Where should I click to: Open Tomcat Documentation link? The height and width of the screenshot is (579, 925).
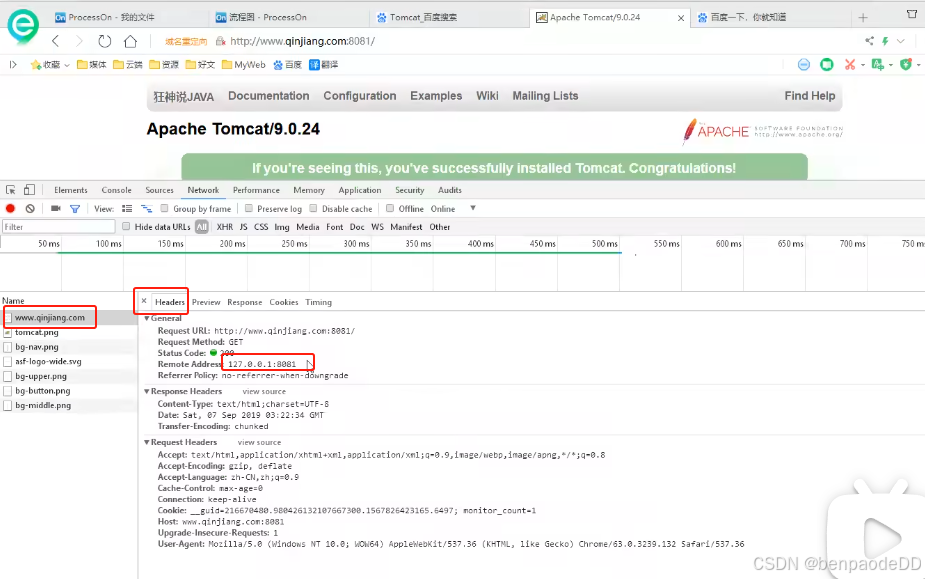tap(268, 96)
